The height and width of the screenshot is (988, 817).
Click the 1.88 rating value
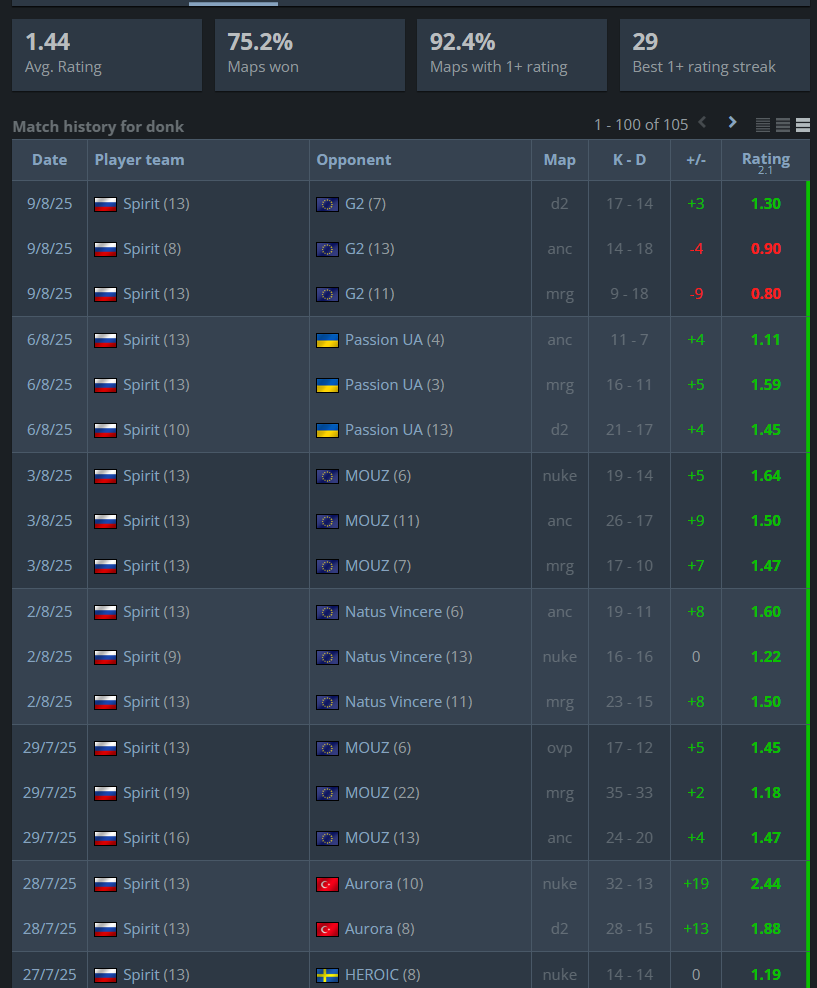coord(765,929)
